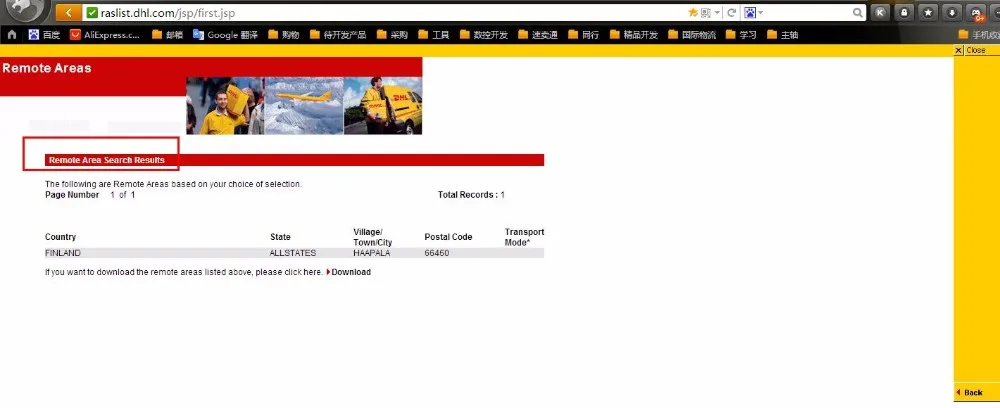Viewport: 1000px width, 408px height.
Task: Click the round K toolbar button
Action: (x=880, y=12)
